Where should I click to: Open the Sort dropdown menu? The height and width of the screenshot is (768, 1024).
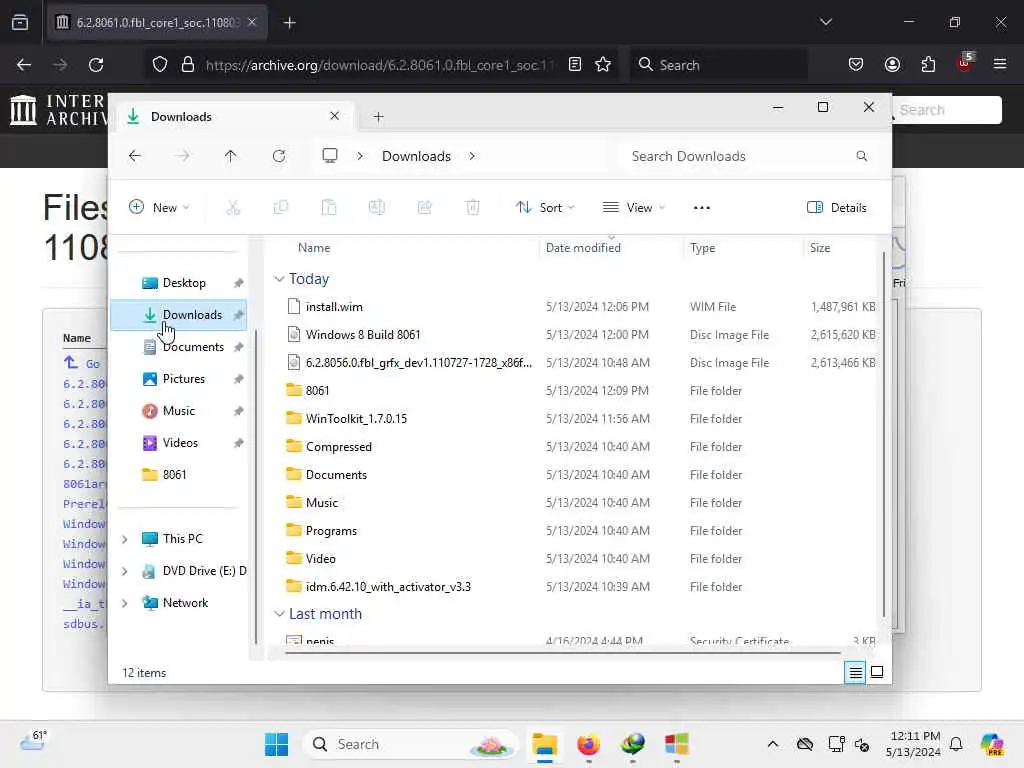point(545,208)
